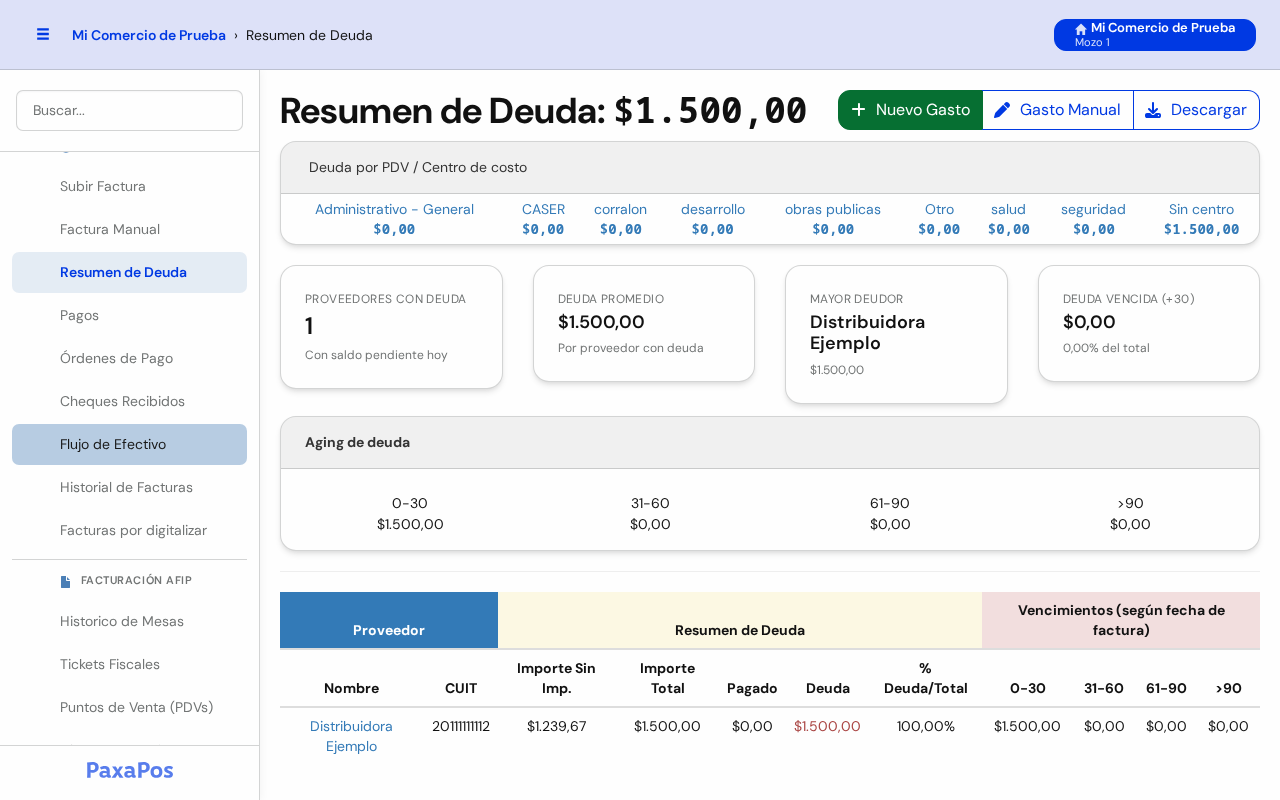Screen dimensions: 1280x800
Task: Open Órdenes de Pago
Action: (129, 358)
